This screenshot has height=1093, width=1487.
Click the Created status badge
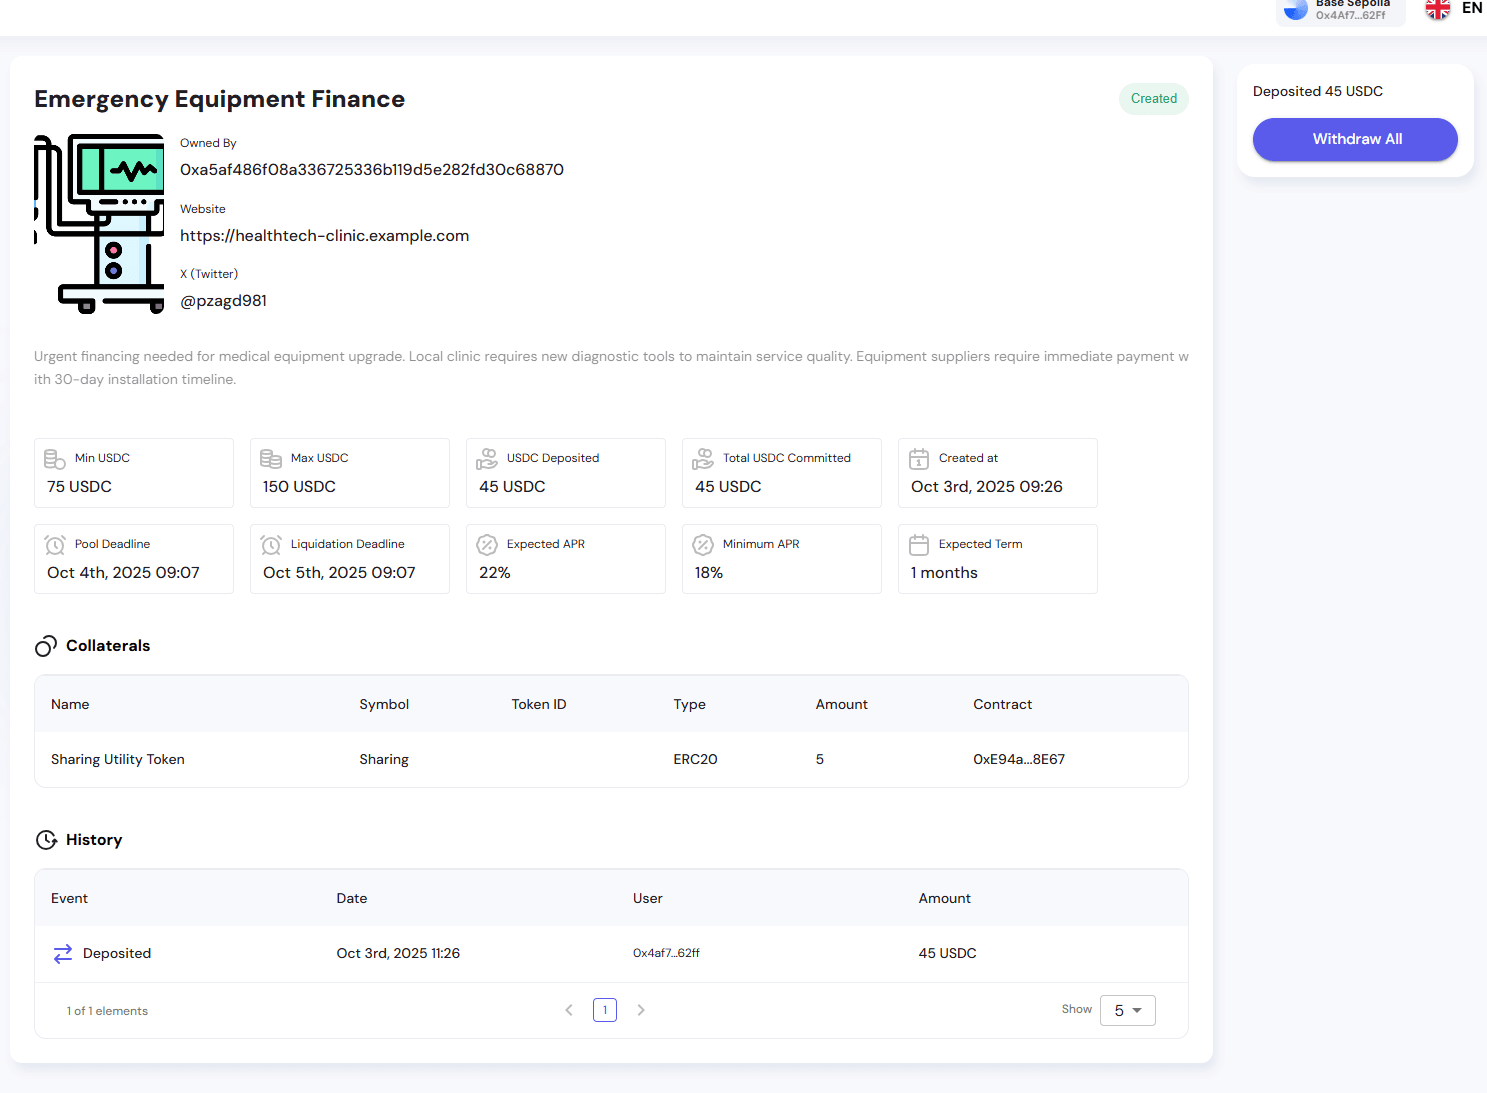(1153, 99)
